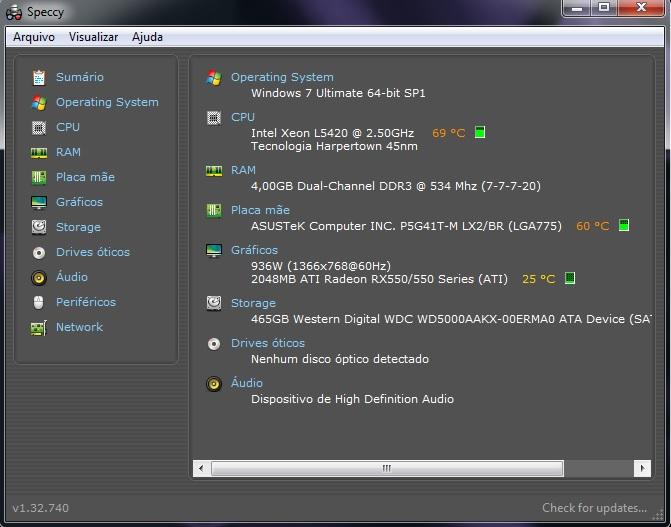Click the Storage heading in summary
This screenshot has width=671, height=527.
(253, 303)
